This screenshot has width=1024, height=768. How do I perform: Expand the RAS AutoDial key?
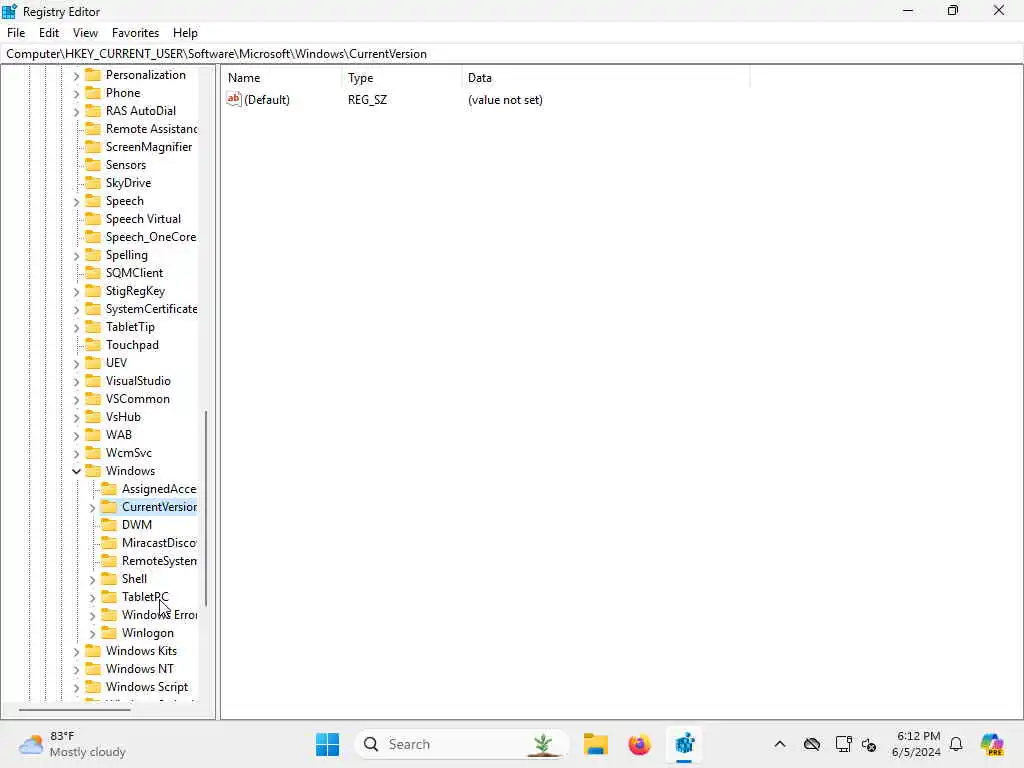pyautogui.click(x=76, y=112)
